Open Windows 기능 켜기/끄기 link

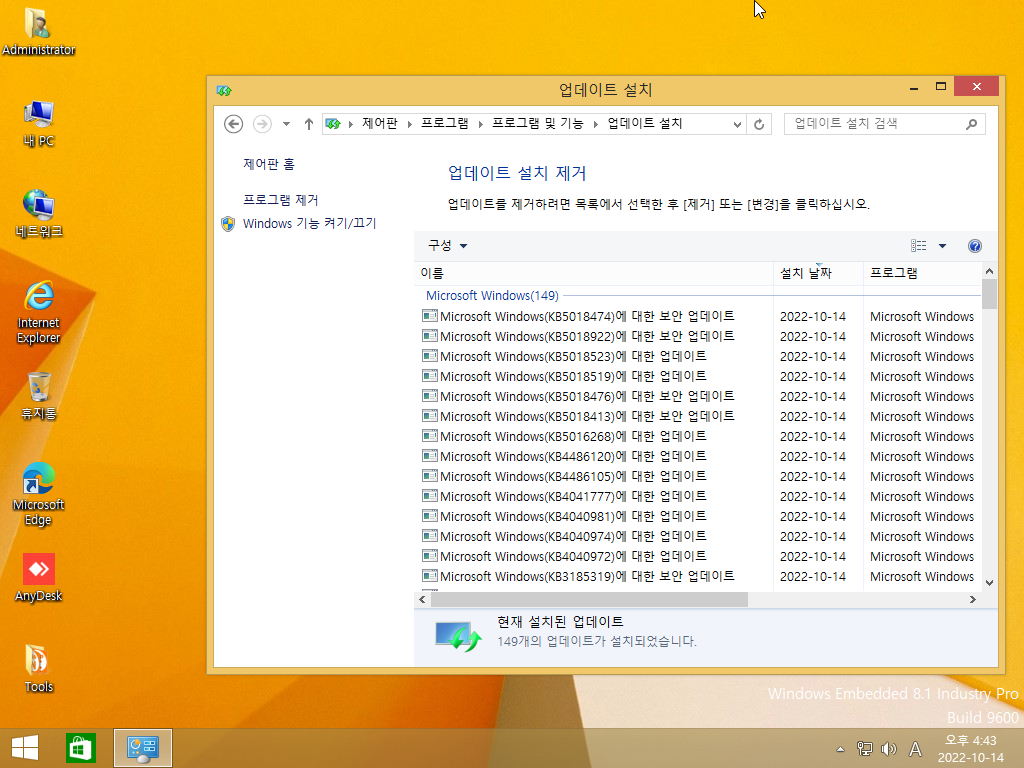tap(310, 223)
